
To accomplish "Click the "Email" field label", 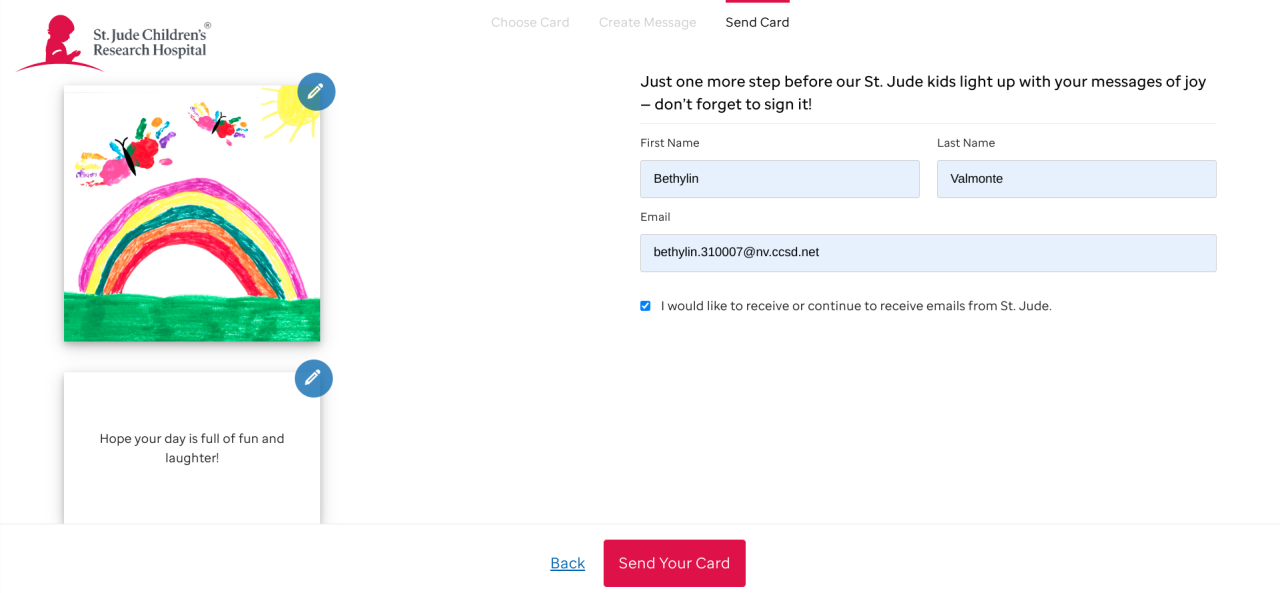I will [x=655, y=217].
